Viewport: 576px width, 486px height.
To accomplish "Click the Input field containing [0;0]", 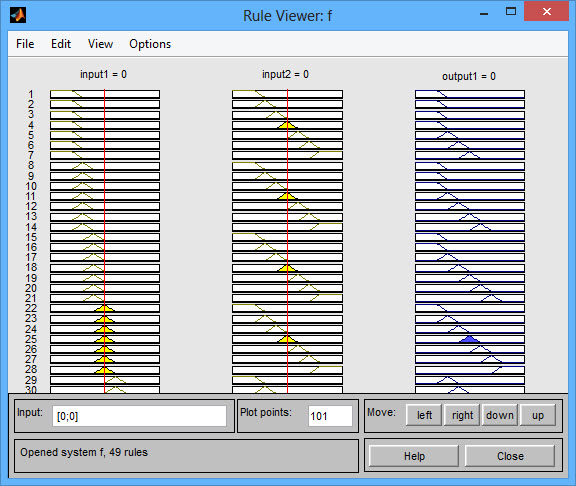I will [139, 416].
